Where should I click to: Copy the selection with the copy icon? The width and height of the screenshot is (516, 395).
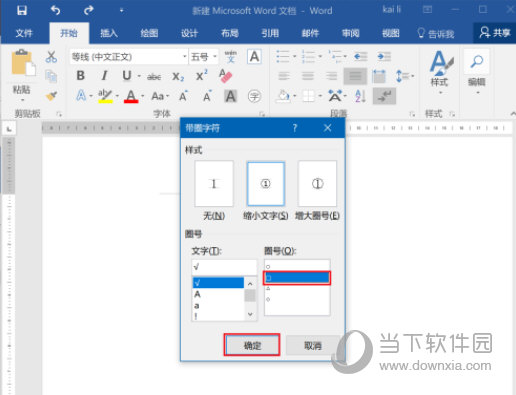click(51, 76)
